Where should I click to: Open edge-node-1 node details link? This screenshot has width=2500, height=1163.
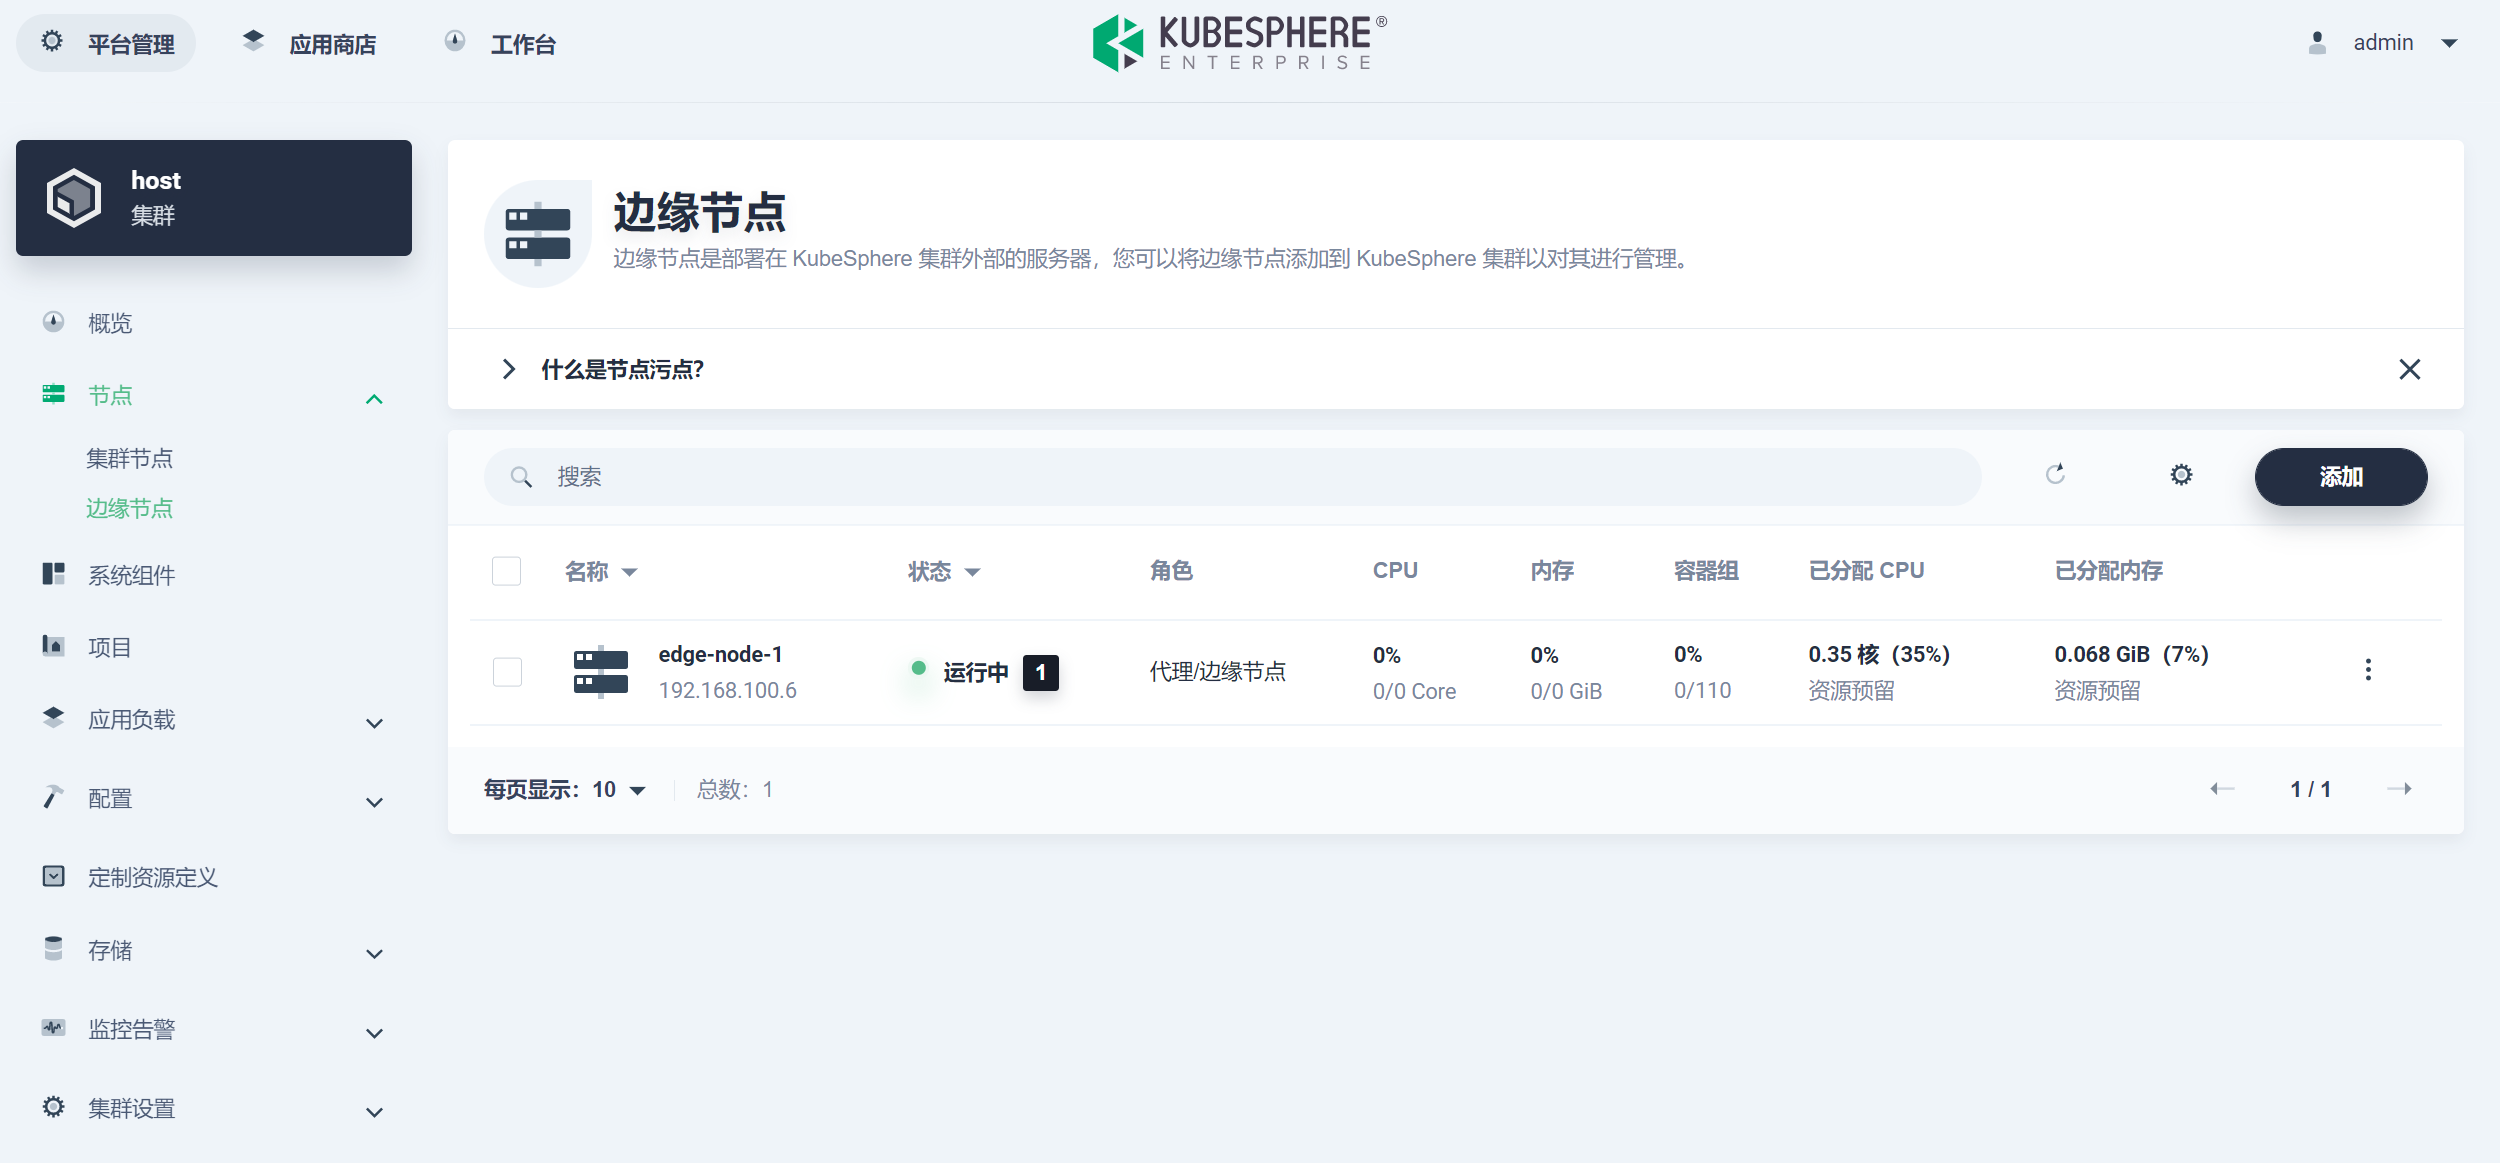[720, 654]
